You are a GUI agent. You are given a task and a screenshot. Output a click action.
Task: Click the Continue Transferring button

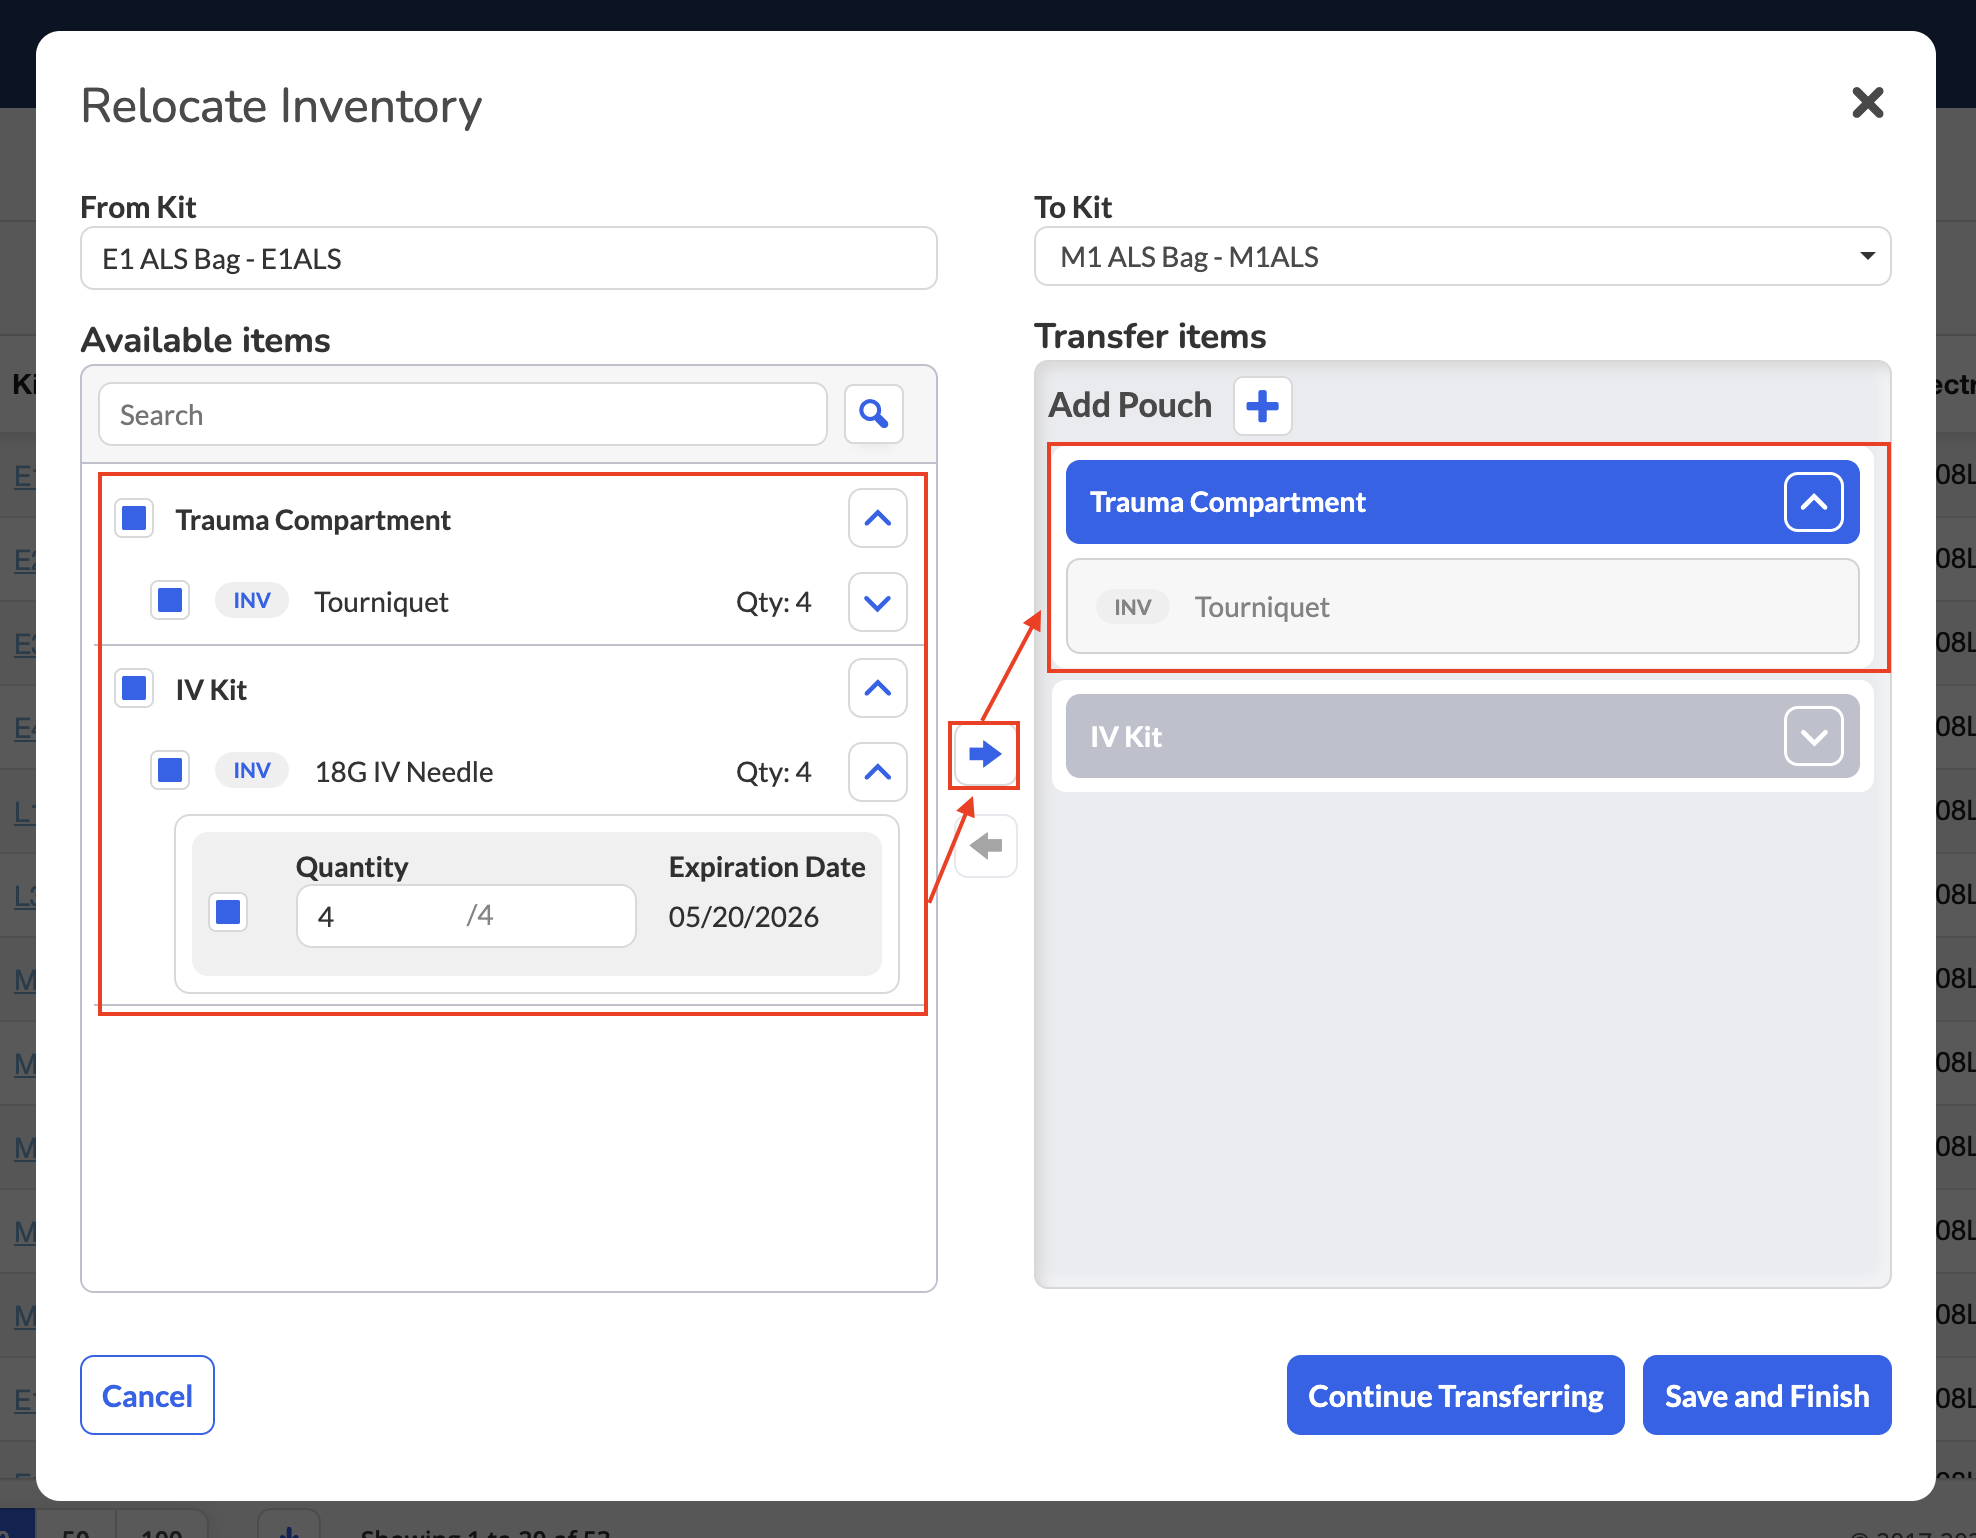coord(1455,1395)
